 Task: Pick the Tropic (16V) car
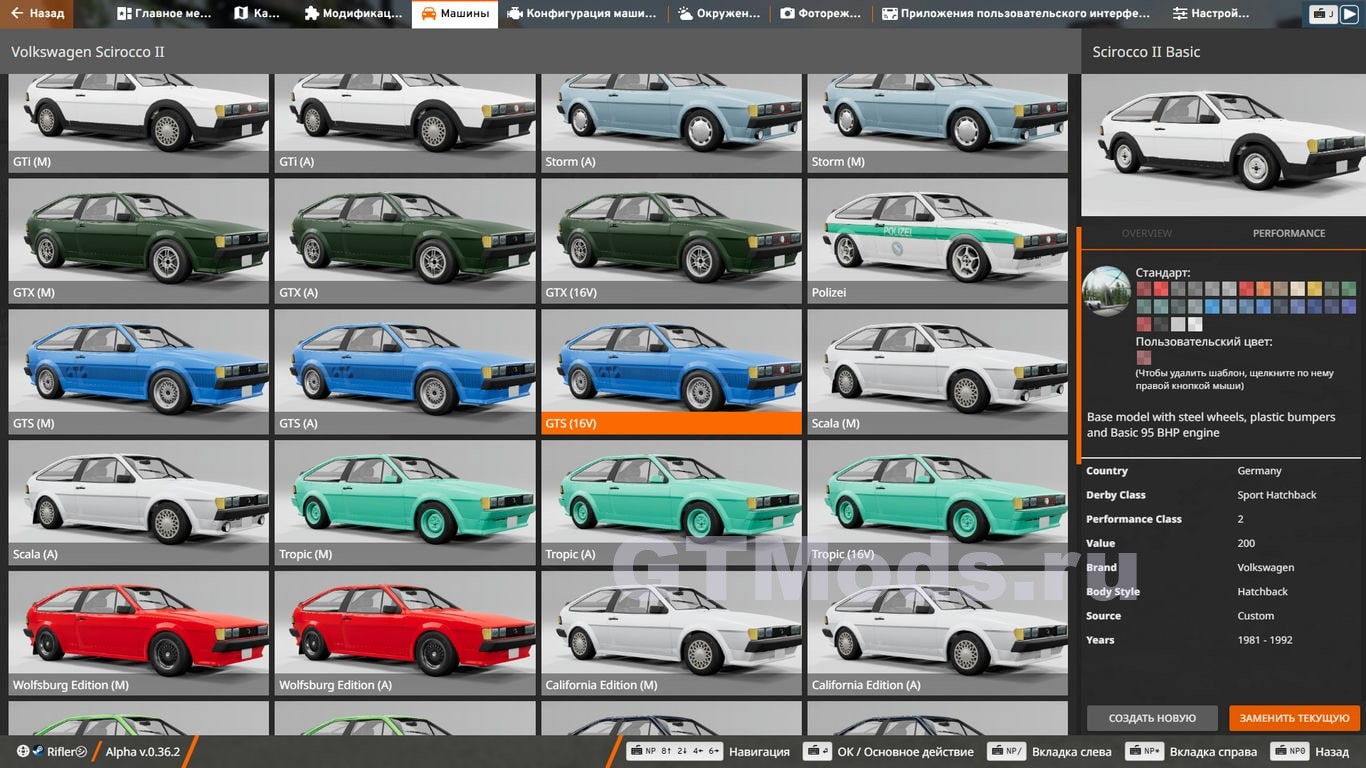937,503
